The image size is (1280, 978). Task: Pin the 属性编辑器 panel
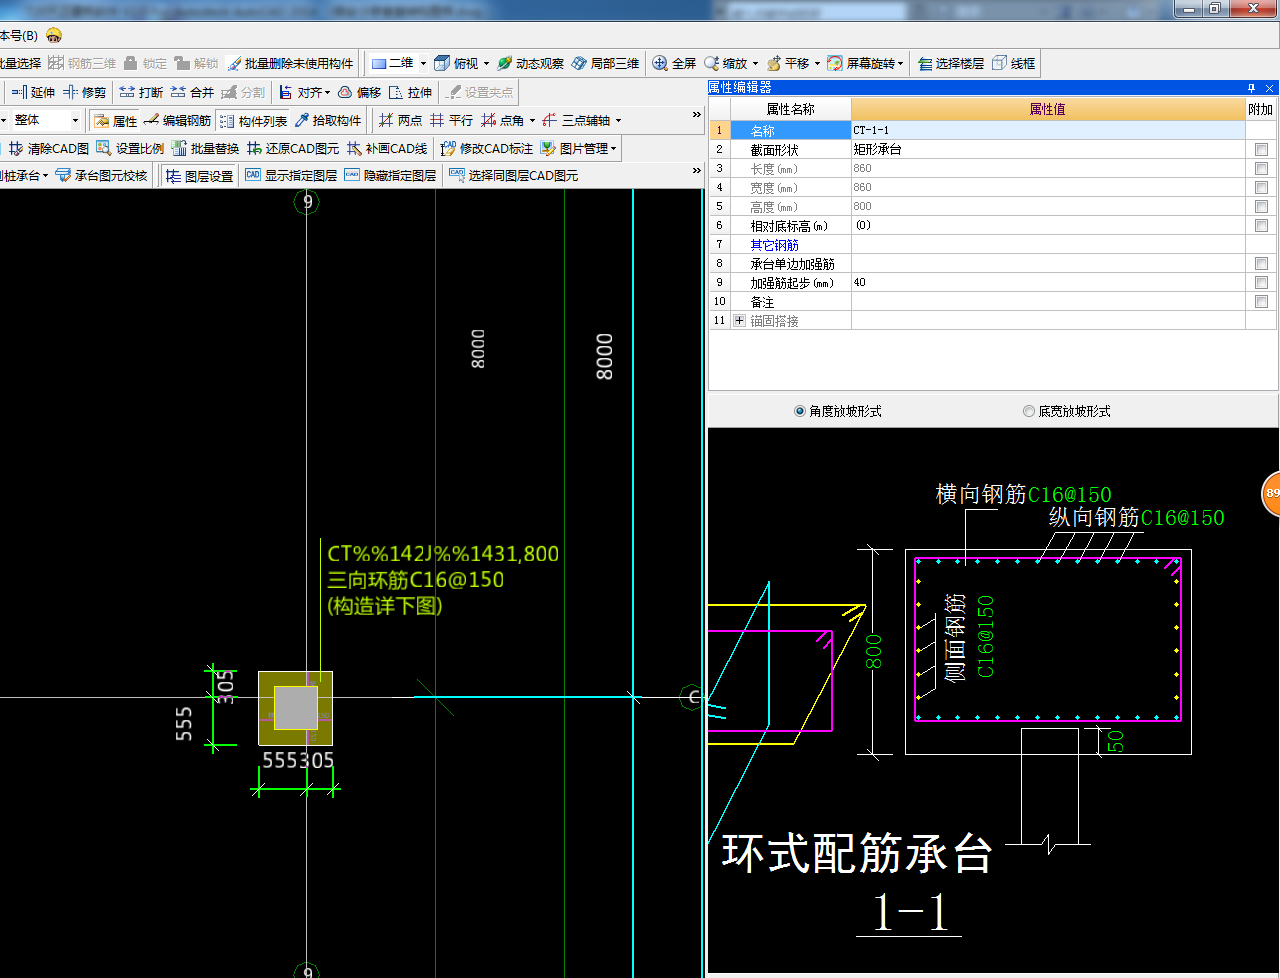[1251, 88]
